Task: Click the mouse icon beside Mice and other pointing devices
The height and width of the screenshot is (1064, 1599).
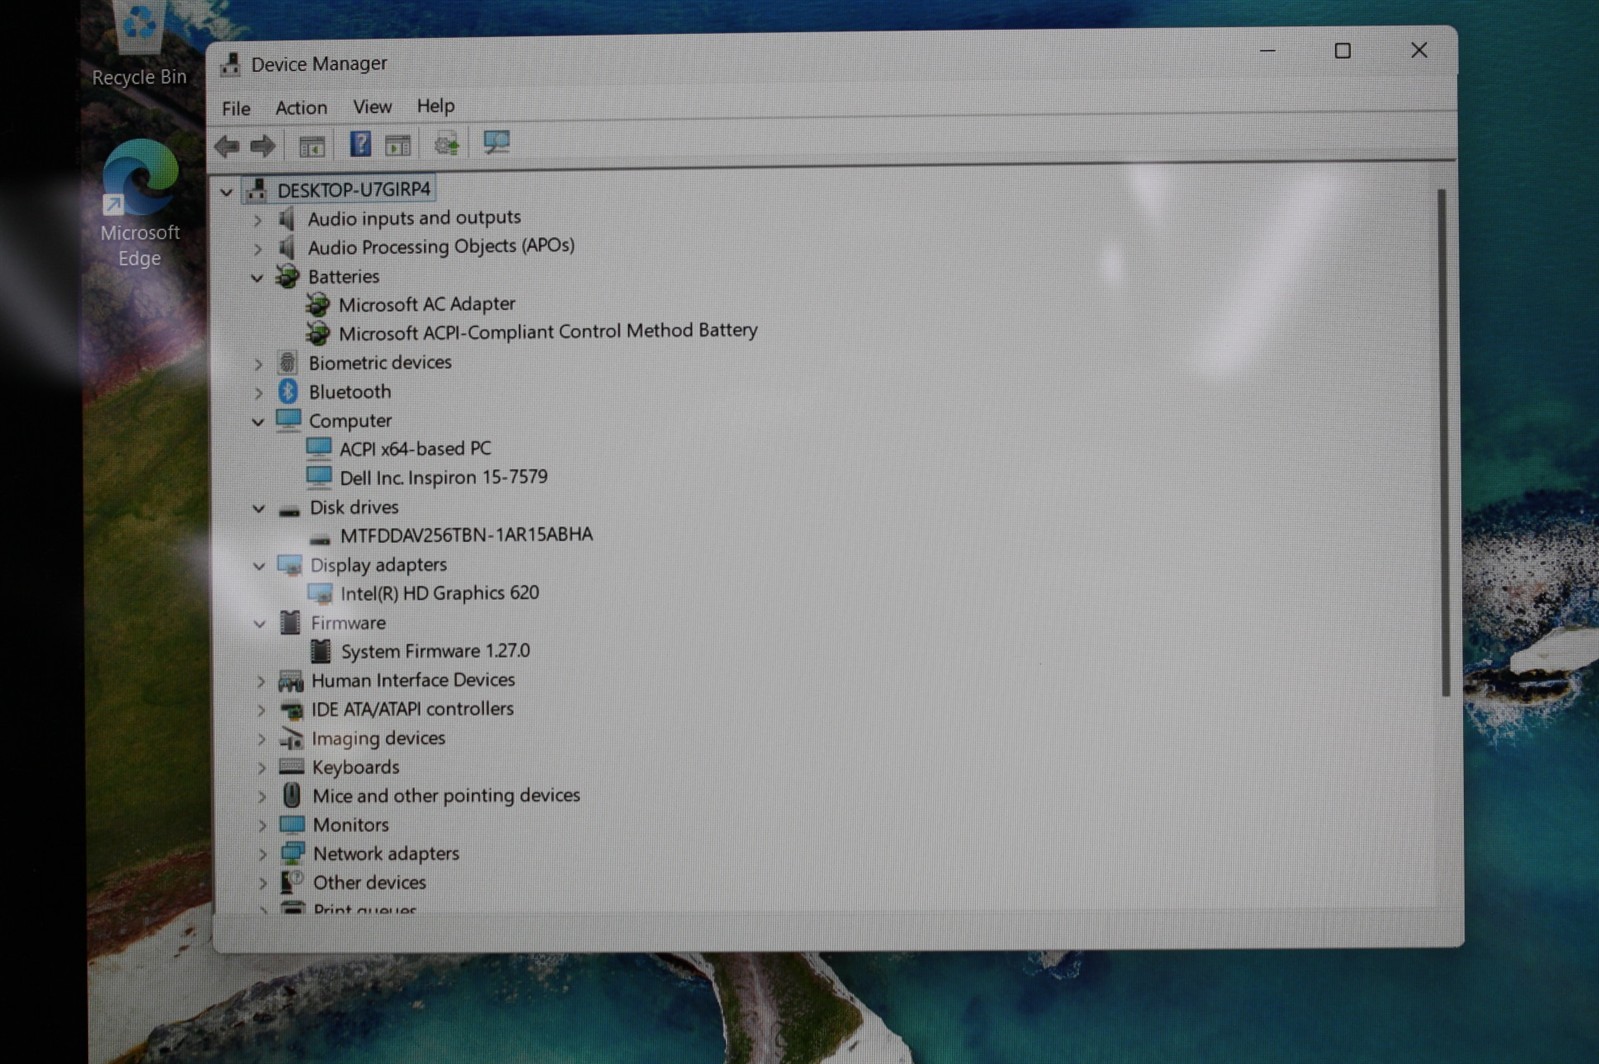Action: coord(291,795)
